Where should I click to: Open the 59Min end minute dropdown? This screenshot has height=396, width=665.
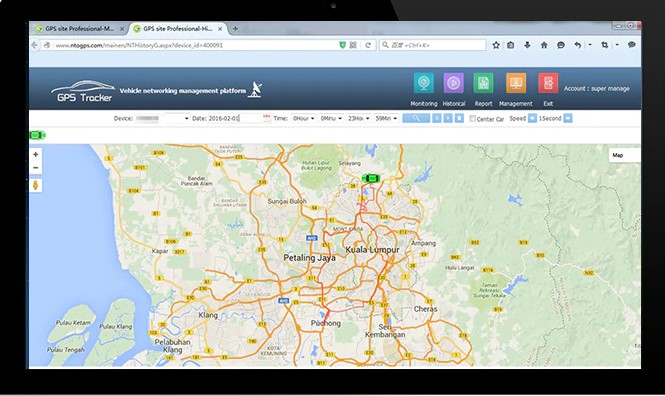(x=386, y=118)
